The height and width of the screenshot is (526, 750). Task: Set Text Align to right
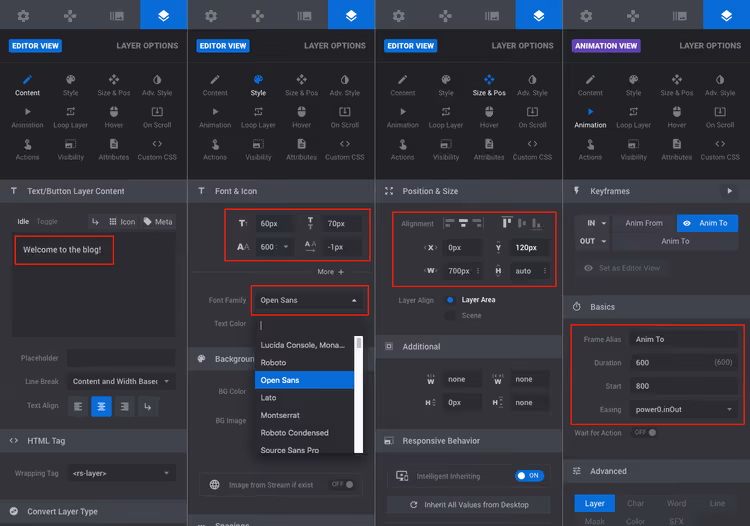[x=124, y=406]
